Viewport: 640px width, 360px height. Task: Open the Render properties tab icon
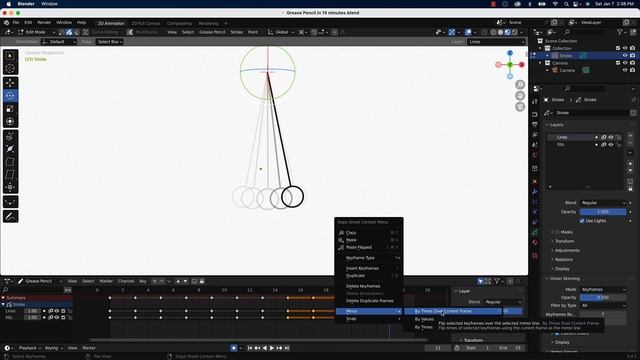tap(535, 115)
